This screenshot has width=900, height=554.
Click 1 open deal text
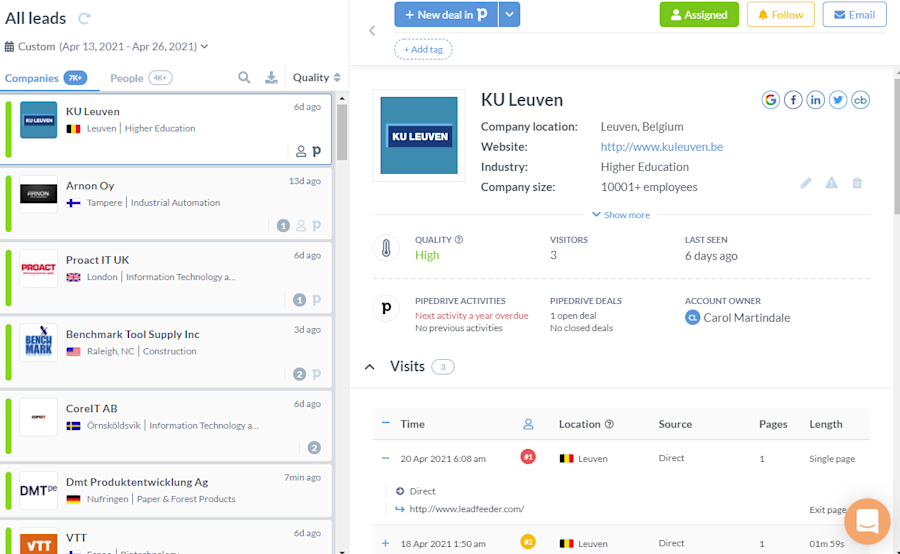coord(573,316)
